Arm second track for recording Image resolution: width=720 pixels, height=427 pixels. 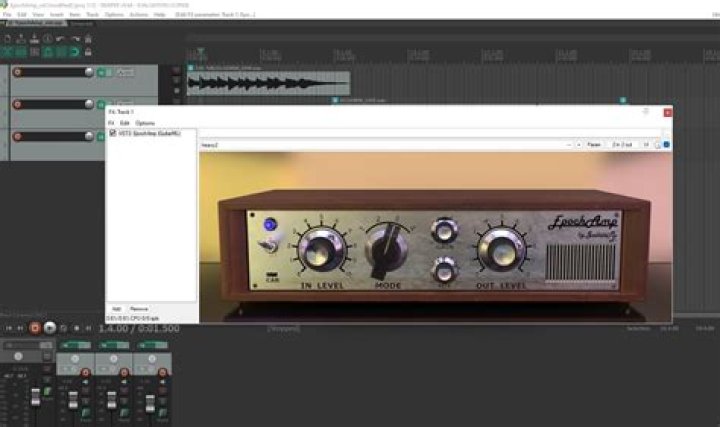coord(17,104)
